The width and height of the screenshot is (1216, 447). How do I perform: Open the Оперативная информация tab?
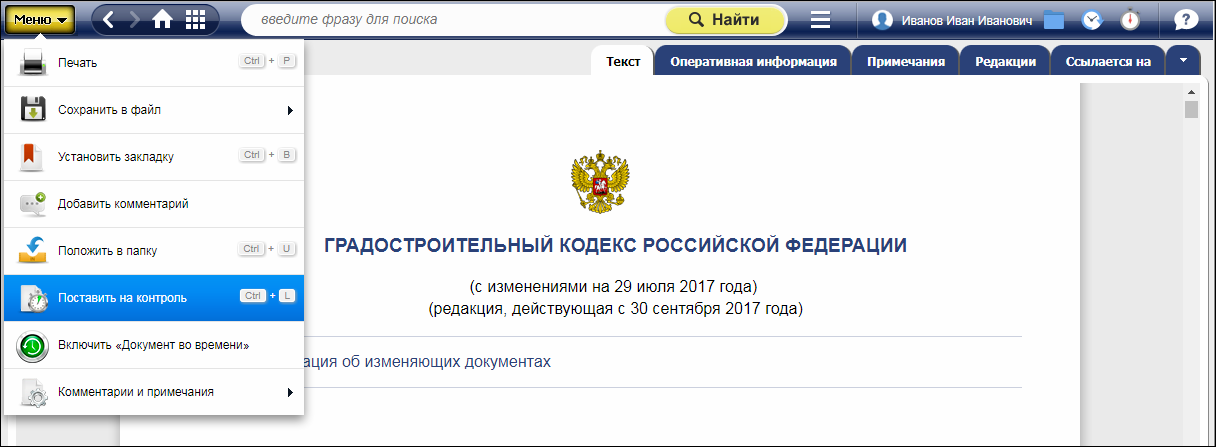click(x=753, y=61)
